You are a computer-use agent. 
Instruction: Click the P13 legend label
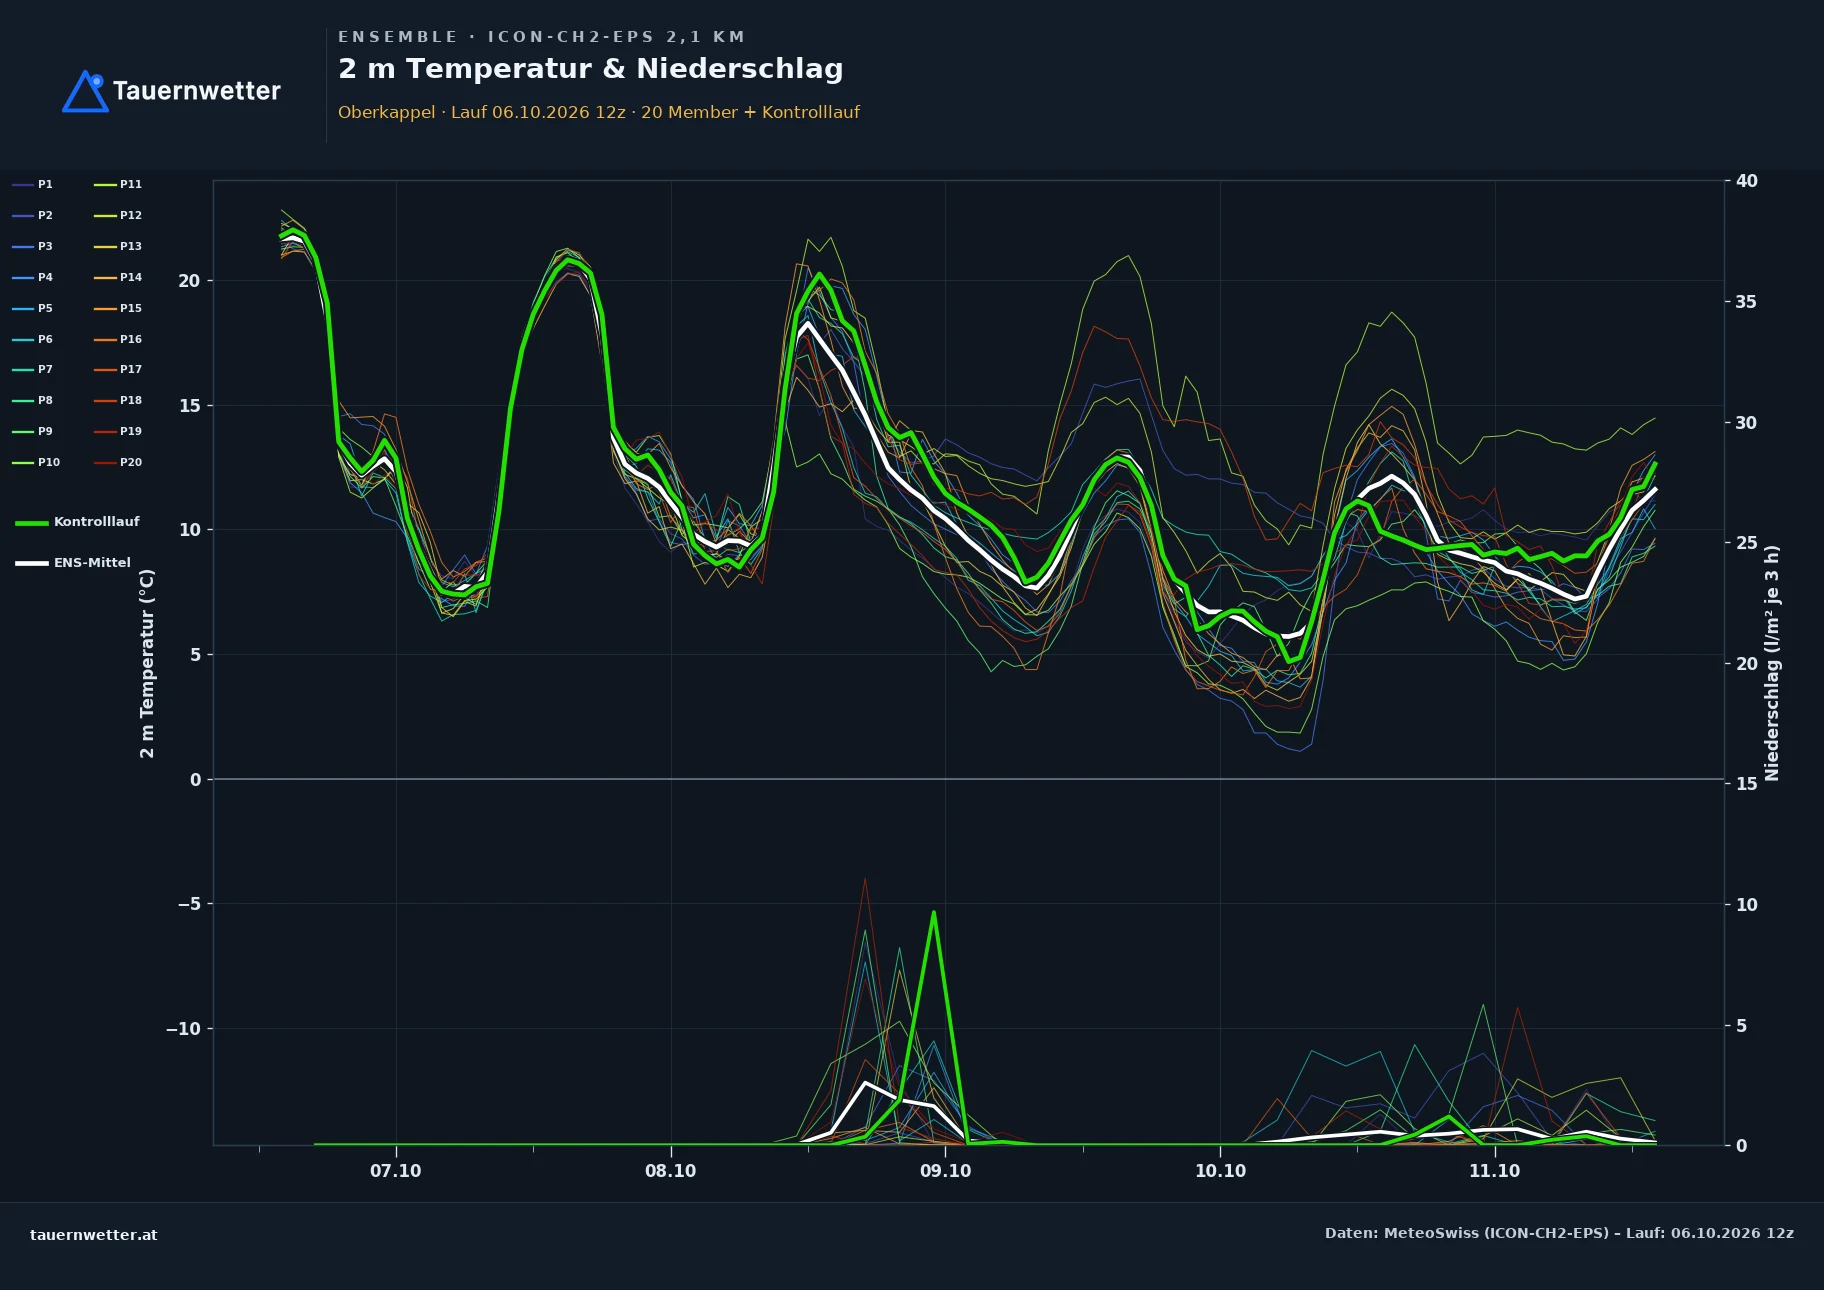(131, 246)
